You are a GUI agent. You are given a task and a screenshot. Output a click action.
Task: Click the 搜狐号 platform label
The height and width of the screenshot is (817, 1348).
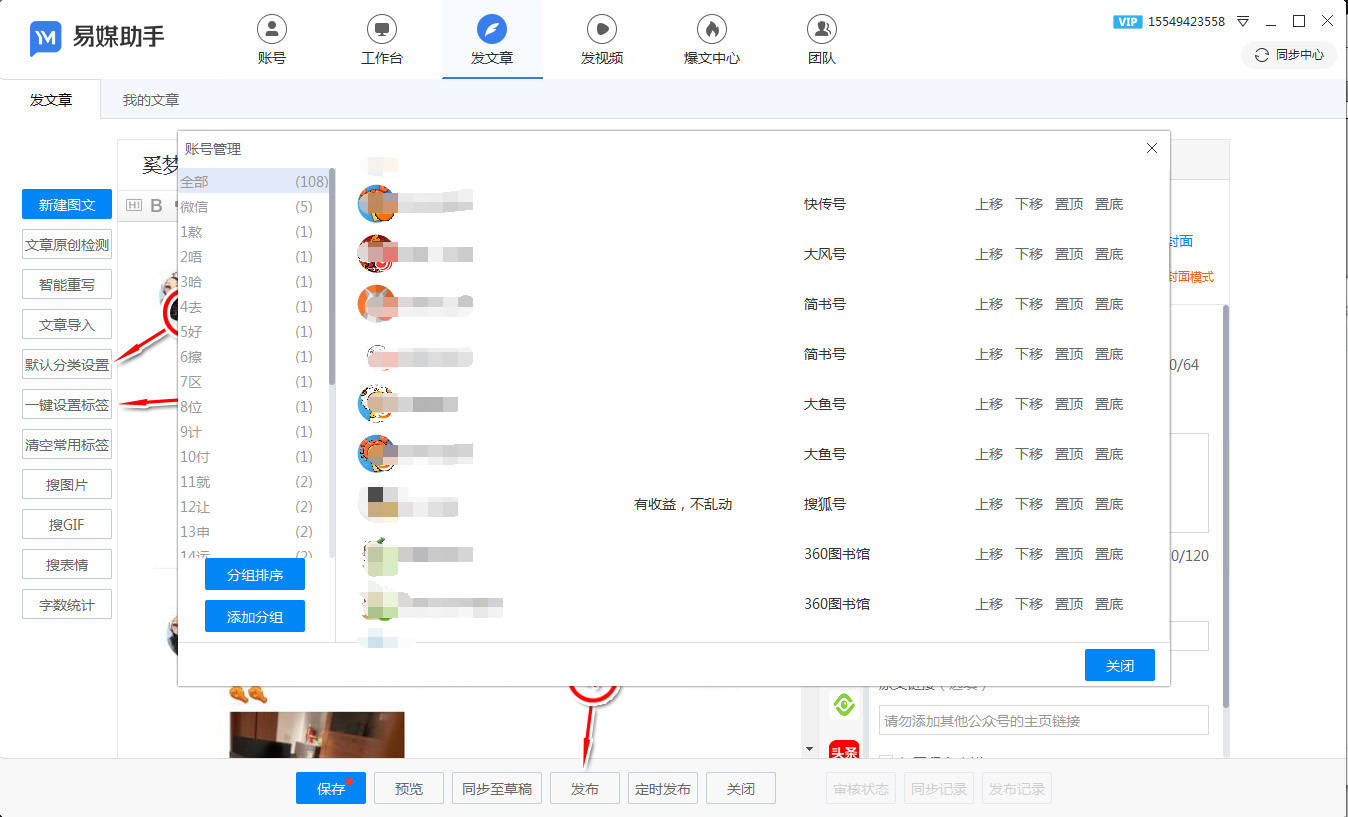coord(825,504)
